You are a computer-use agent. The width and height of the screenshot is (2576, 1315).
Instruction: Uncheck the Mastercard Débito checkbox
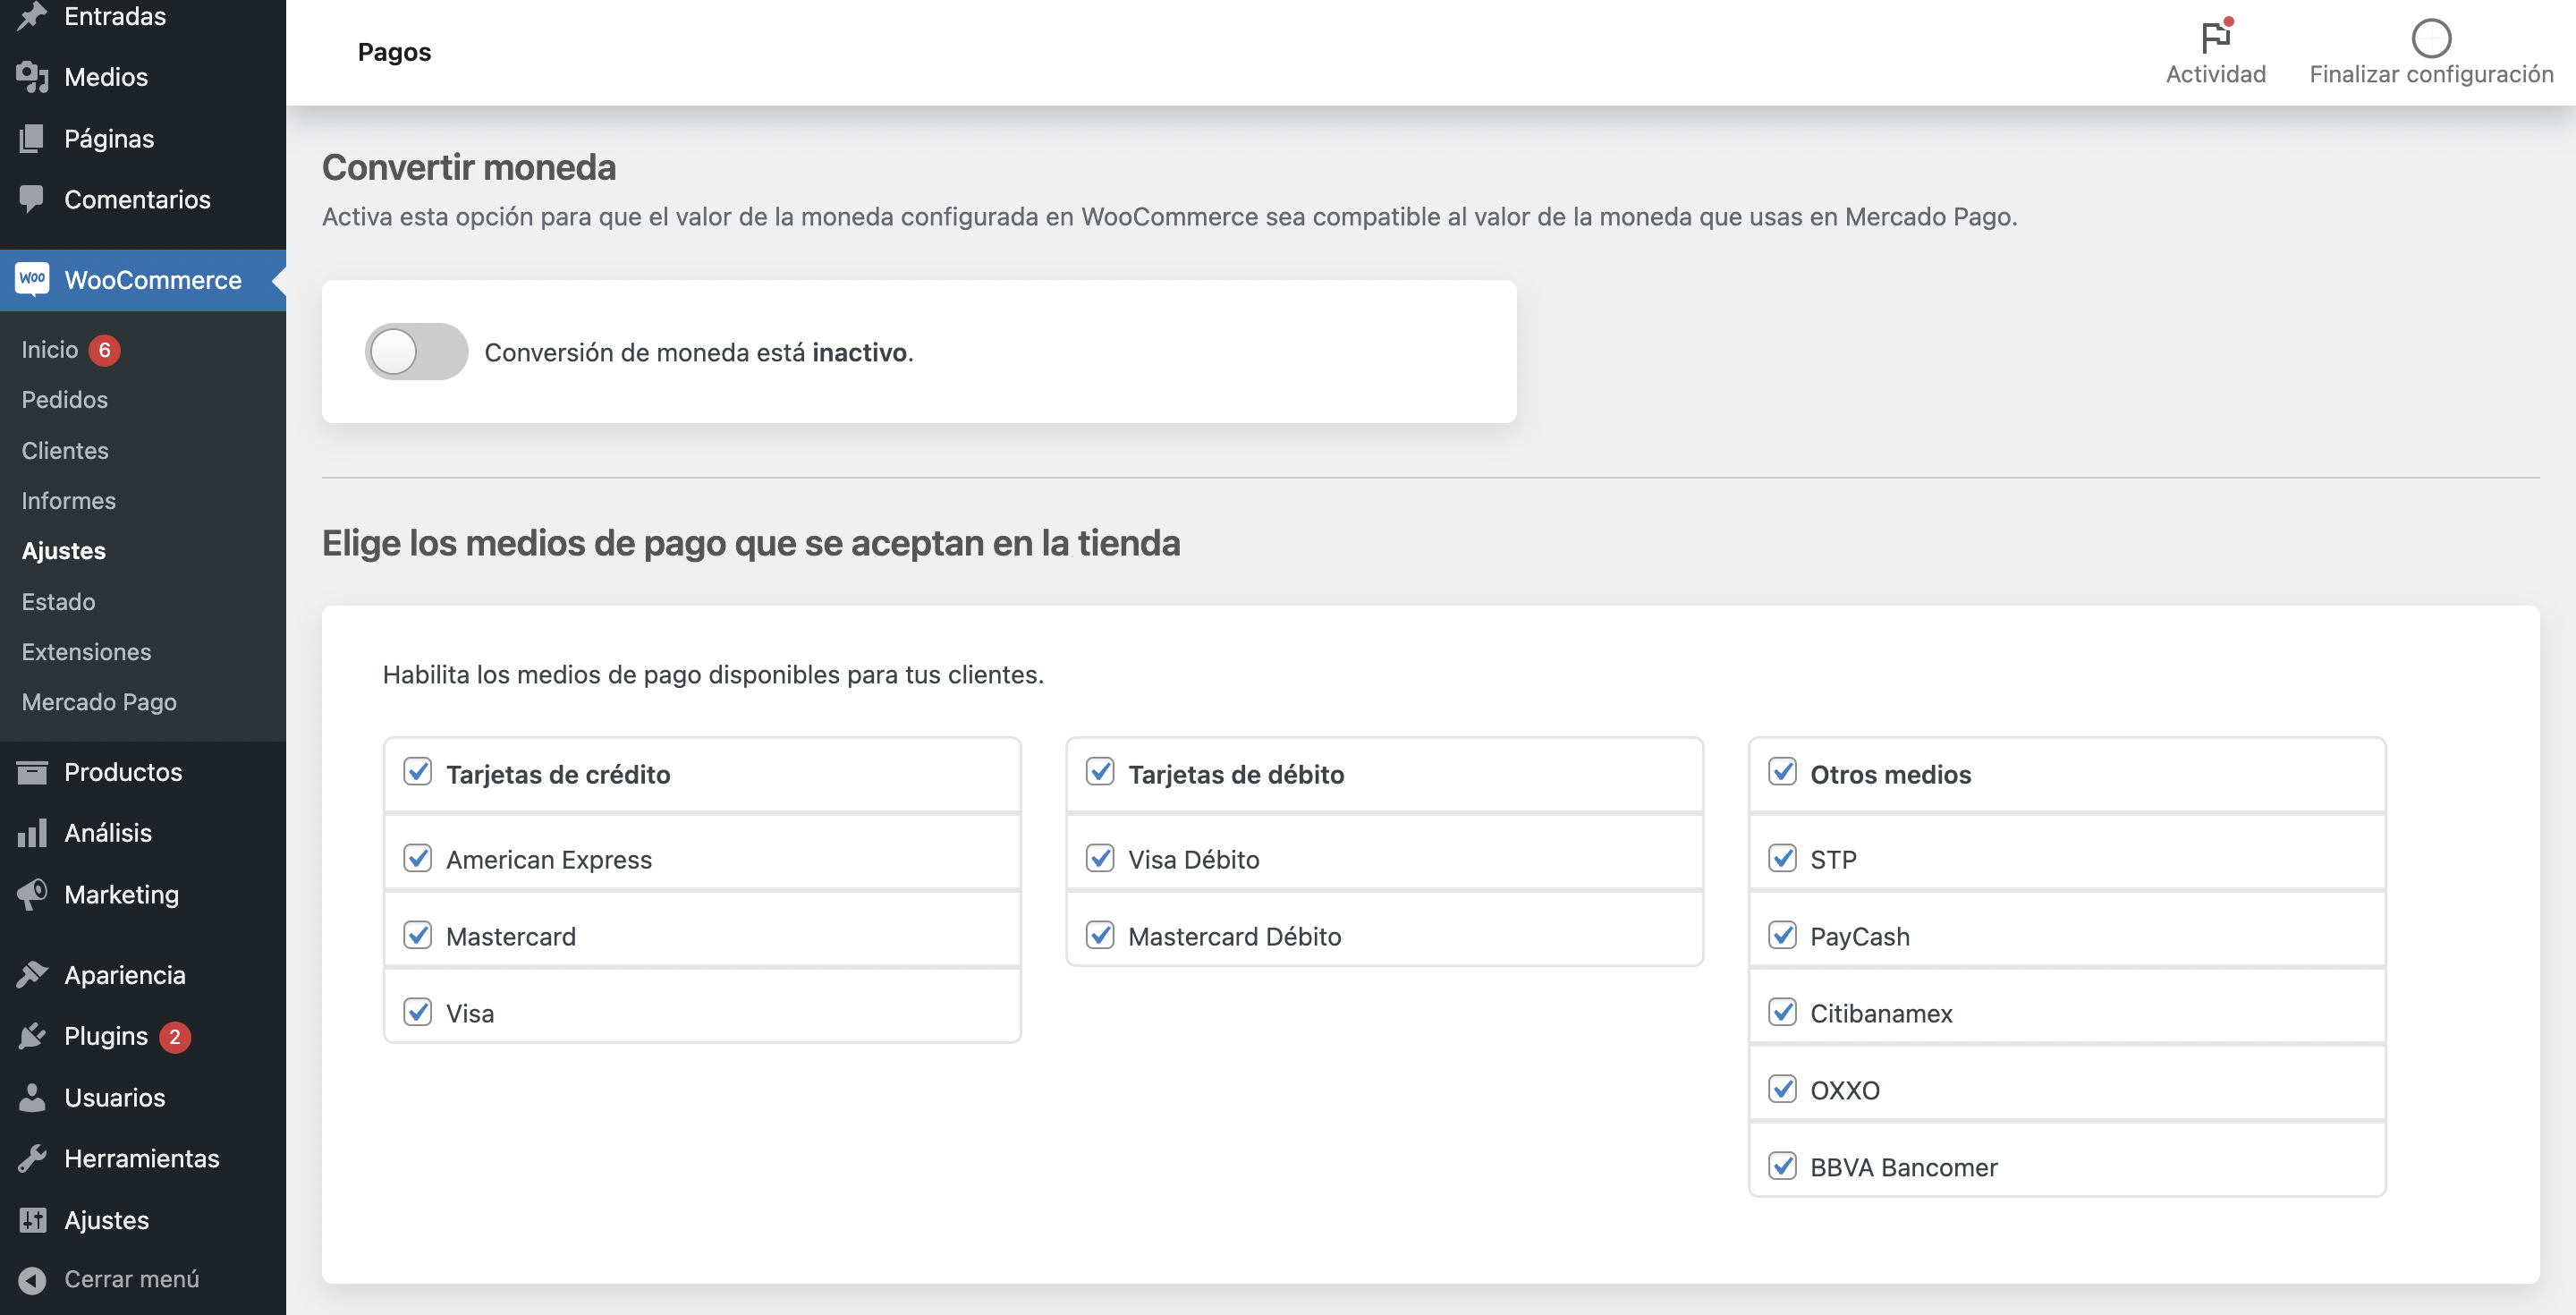tap(1100, 935)
